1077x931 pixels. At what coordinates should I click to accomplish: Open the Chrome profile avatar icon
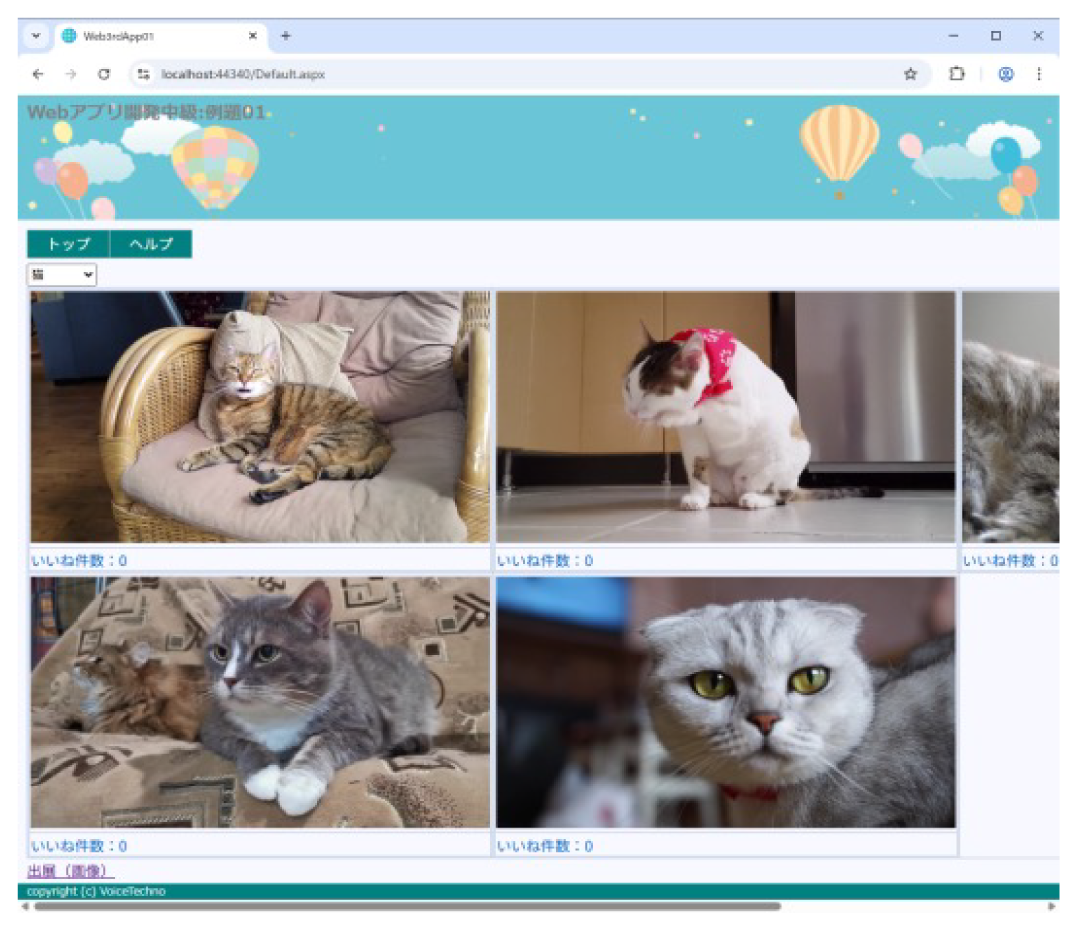[x=1006, y=74]
